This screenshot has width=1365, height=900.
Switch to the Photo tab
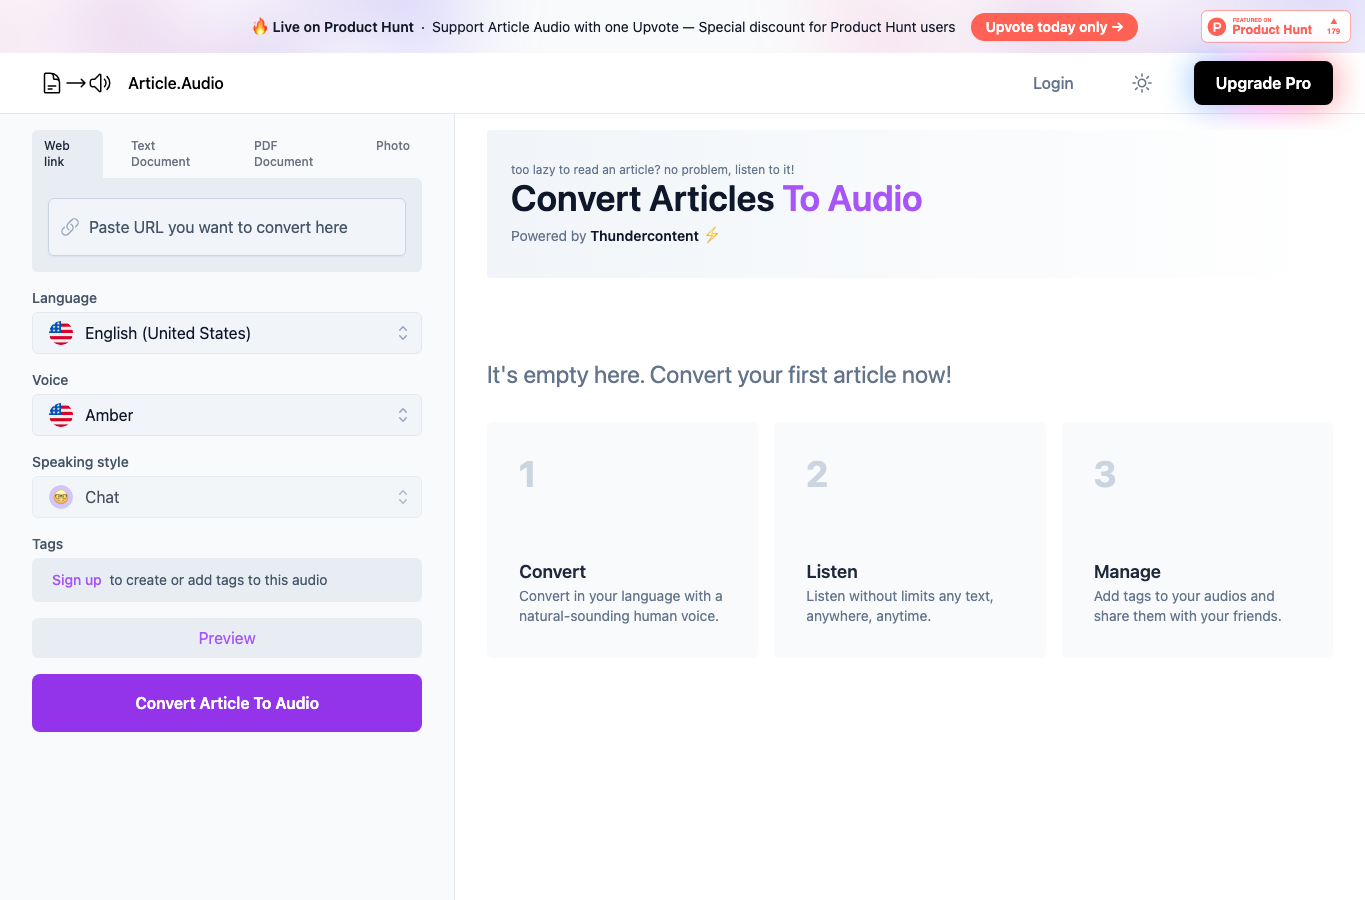pyautogui.click(x=393, y=146)
